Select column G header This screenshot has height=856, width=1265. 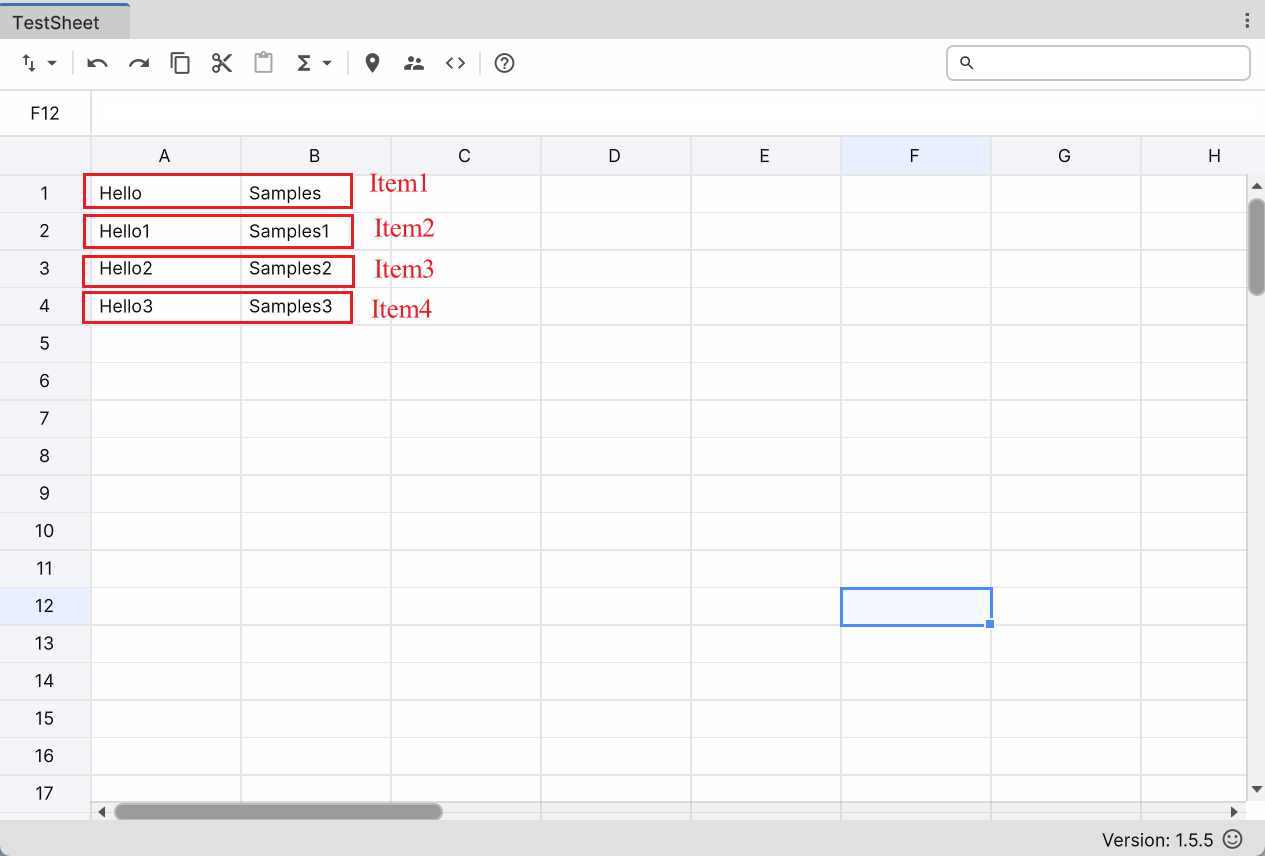tap(1065, 155)
